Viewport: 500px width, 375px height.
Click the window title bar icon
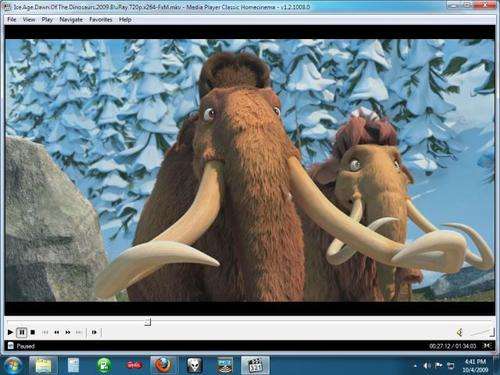(8, 7)
